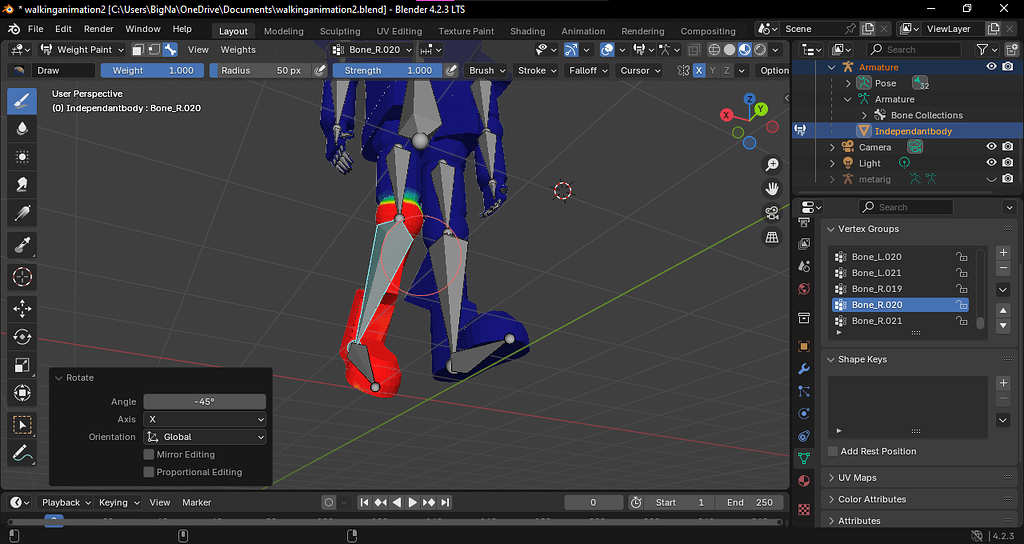The image size is (1024, 544).
Task: Open the Cursor dropdown
Action: (x=640, y=71)
